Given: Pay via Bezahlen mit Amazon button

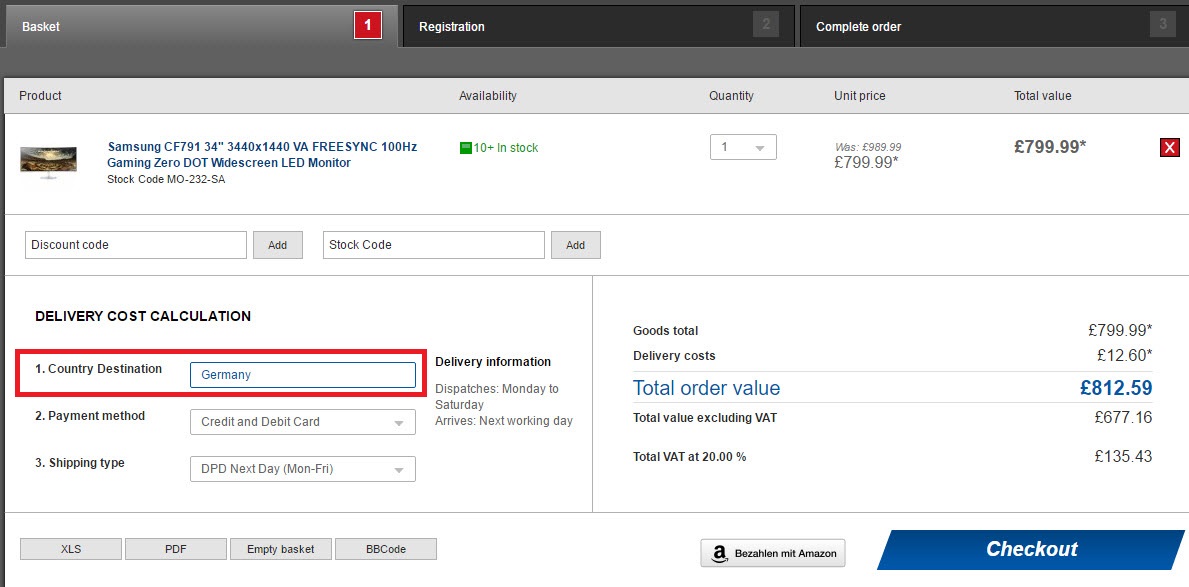Looking at the screenshot, I should point(773,554).
